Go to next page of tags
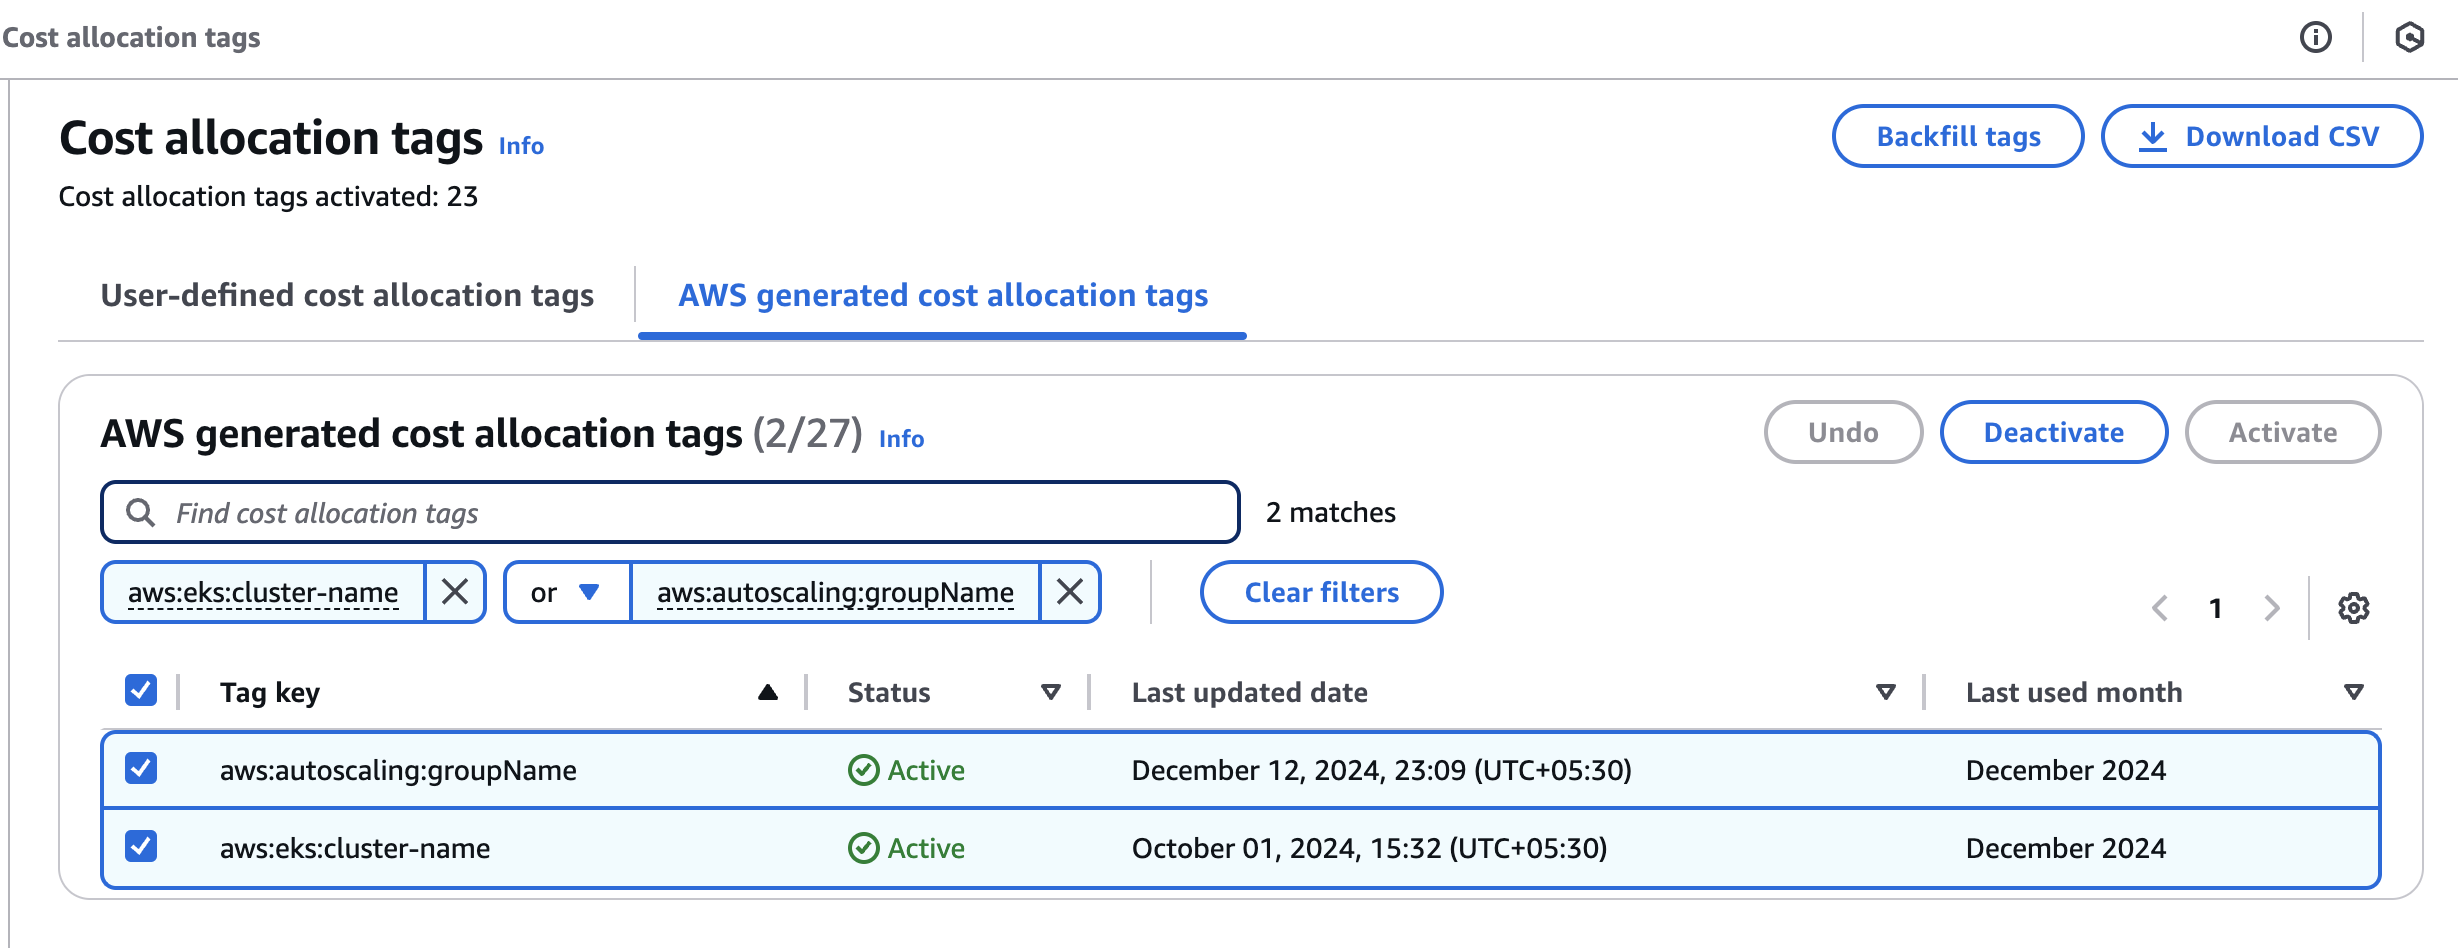Image resolution: width=2458 pixels, height=948 pixels. click(2272, 608)
